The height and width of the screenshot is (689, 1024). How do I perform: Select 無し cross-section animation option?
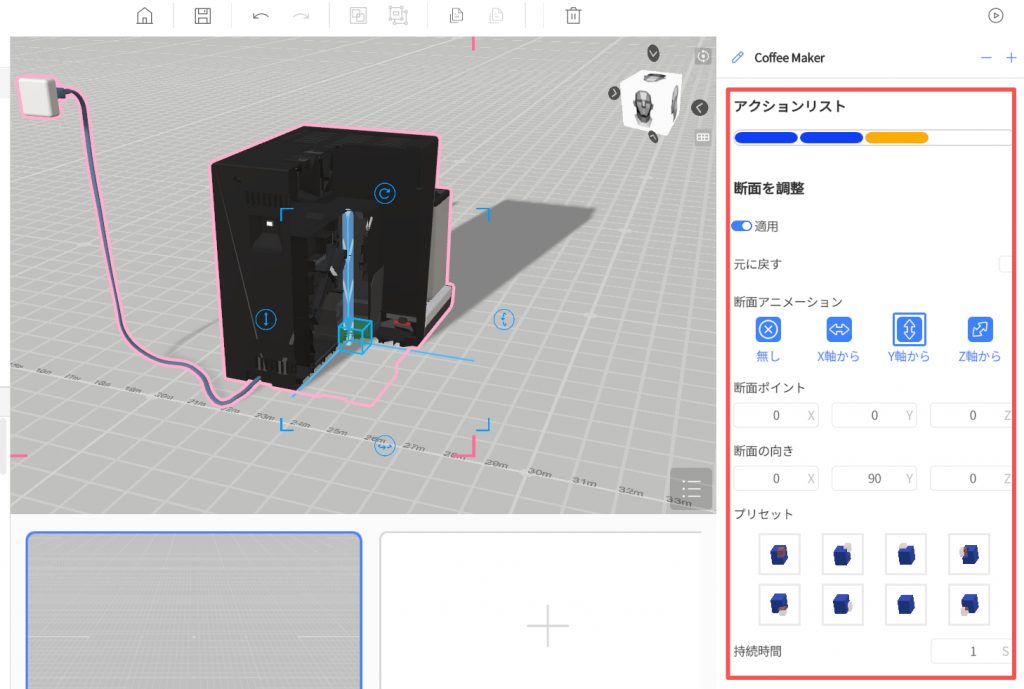click(x=768, y=330)
